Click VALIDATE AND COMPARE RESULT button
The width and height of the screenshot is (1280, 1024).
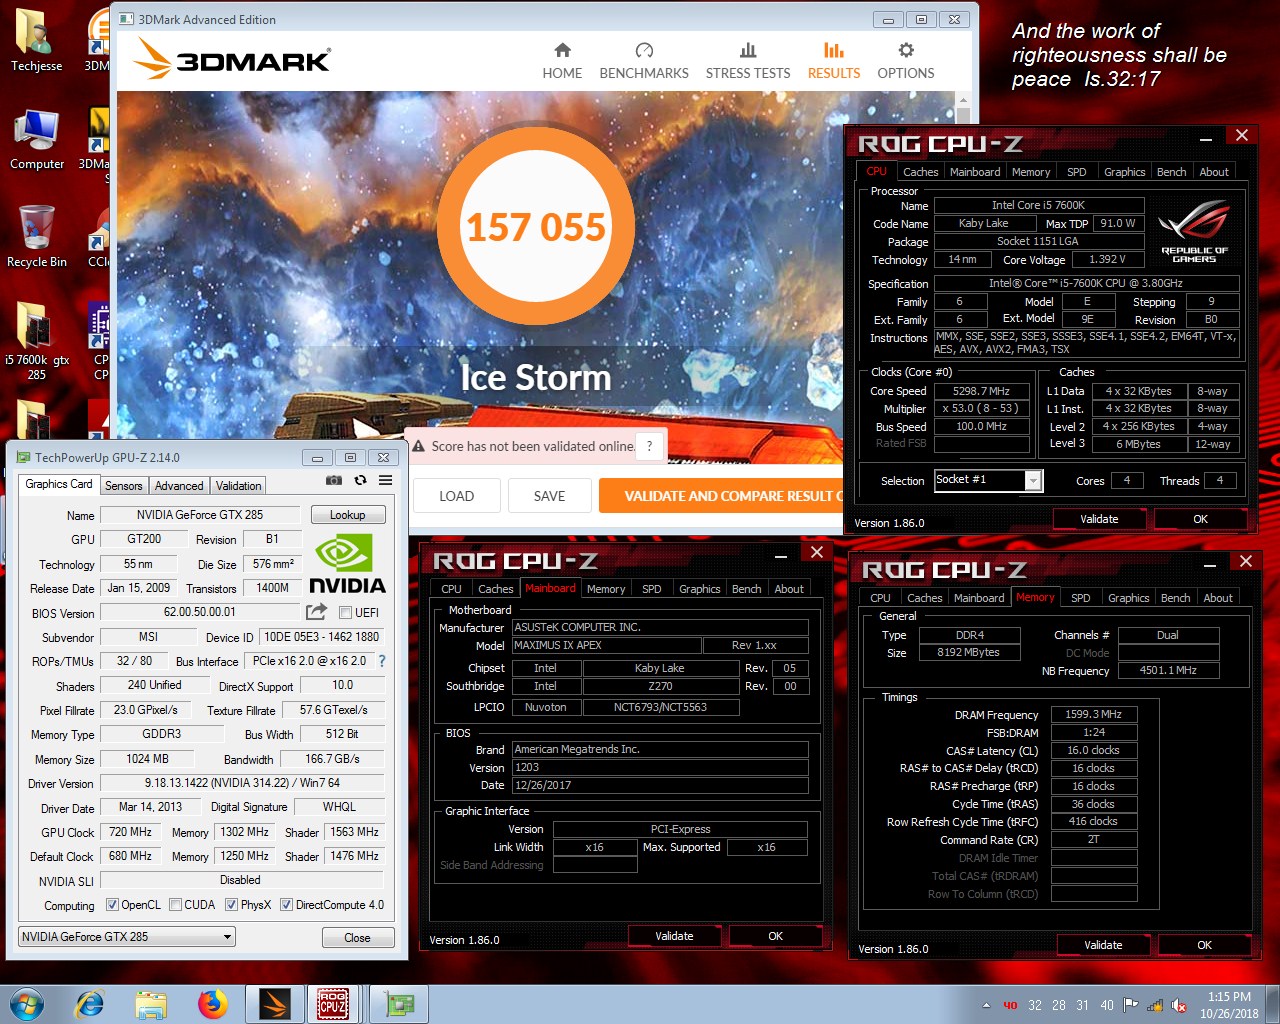pyautogui.click(x=721, y=496)
